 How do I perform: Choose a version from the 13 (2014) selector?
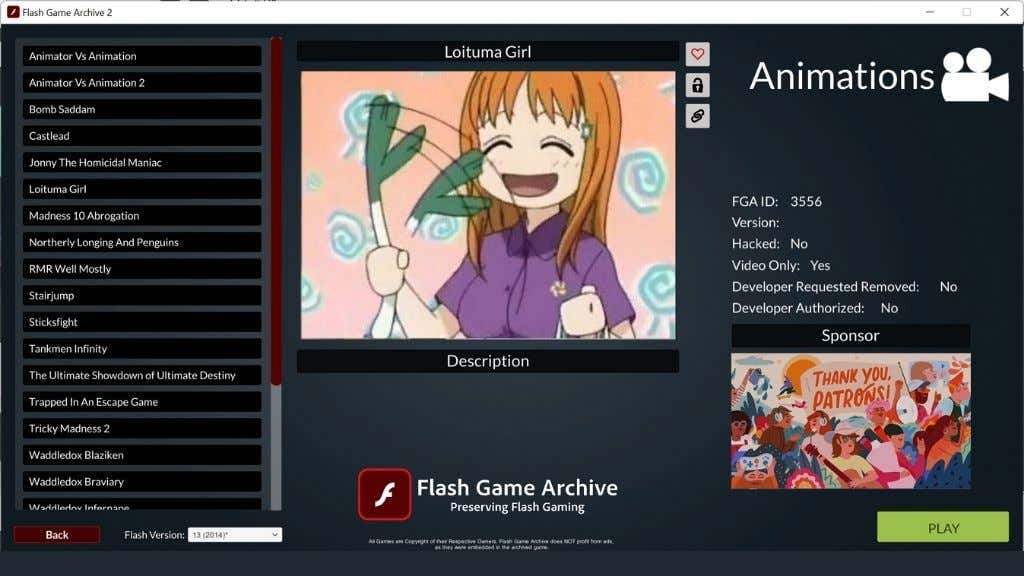coord(237,534)
